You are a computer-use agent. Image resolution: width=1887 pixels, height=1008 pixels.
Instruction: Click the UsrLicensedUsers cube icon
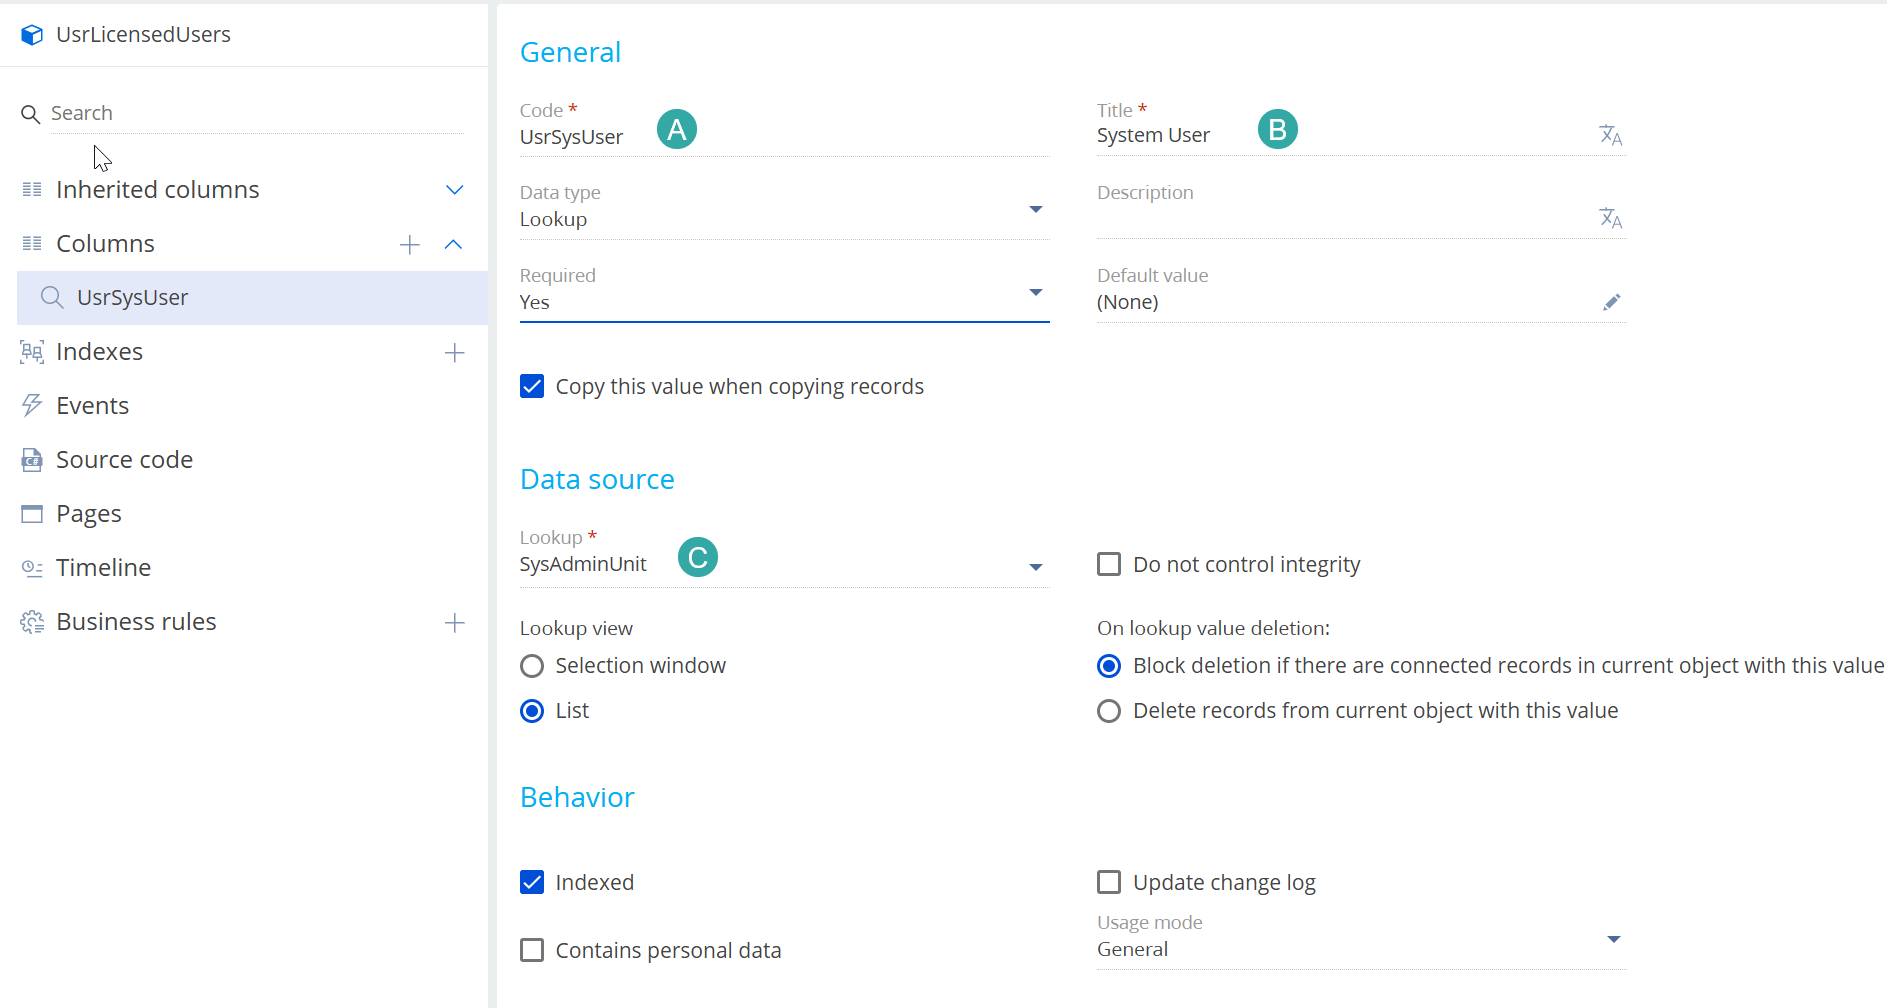click(32, 35)
